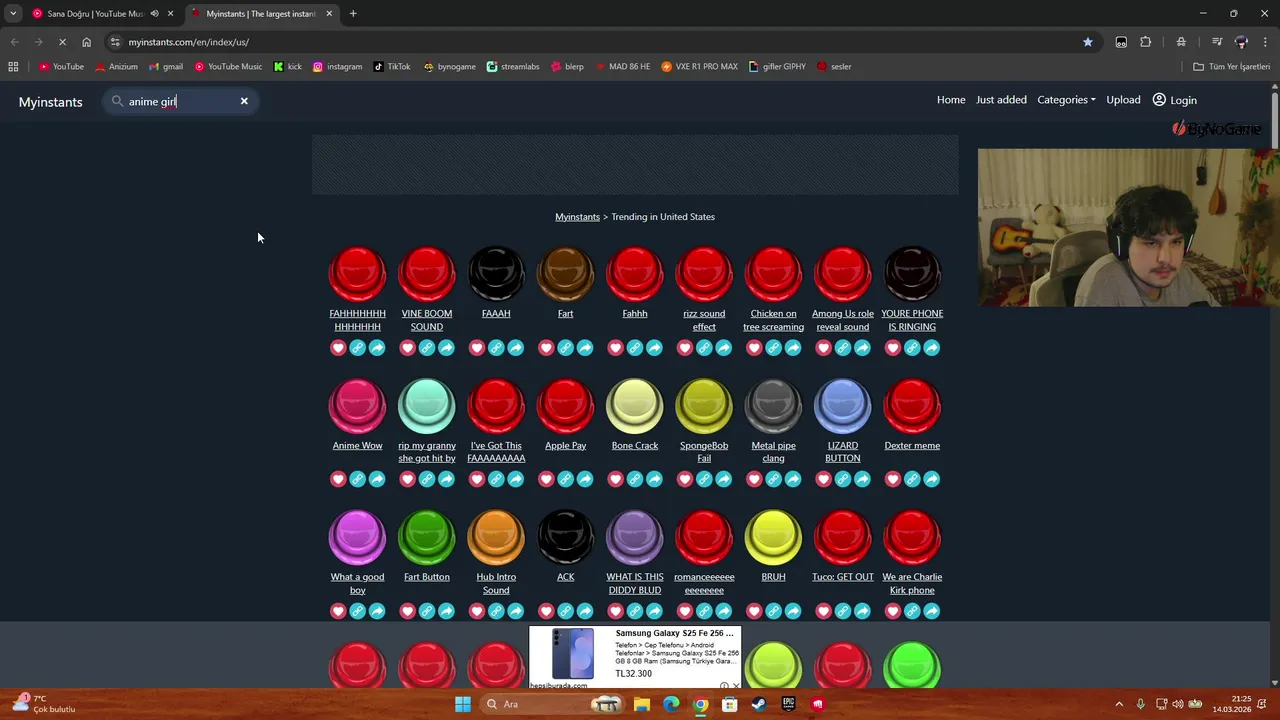Viewport: 1280px width, 720px height.
Task: Favorite the BRUH sound
Action: click(x=754, y=611)
